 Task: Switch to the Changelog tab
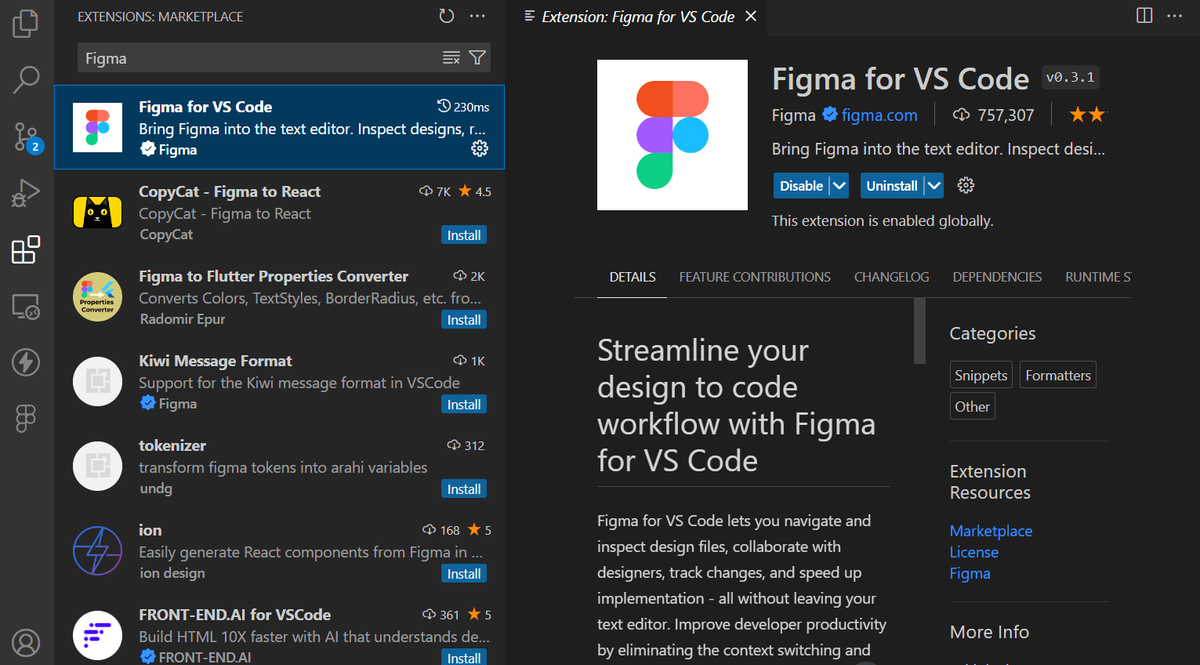coord(891,277)
